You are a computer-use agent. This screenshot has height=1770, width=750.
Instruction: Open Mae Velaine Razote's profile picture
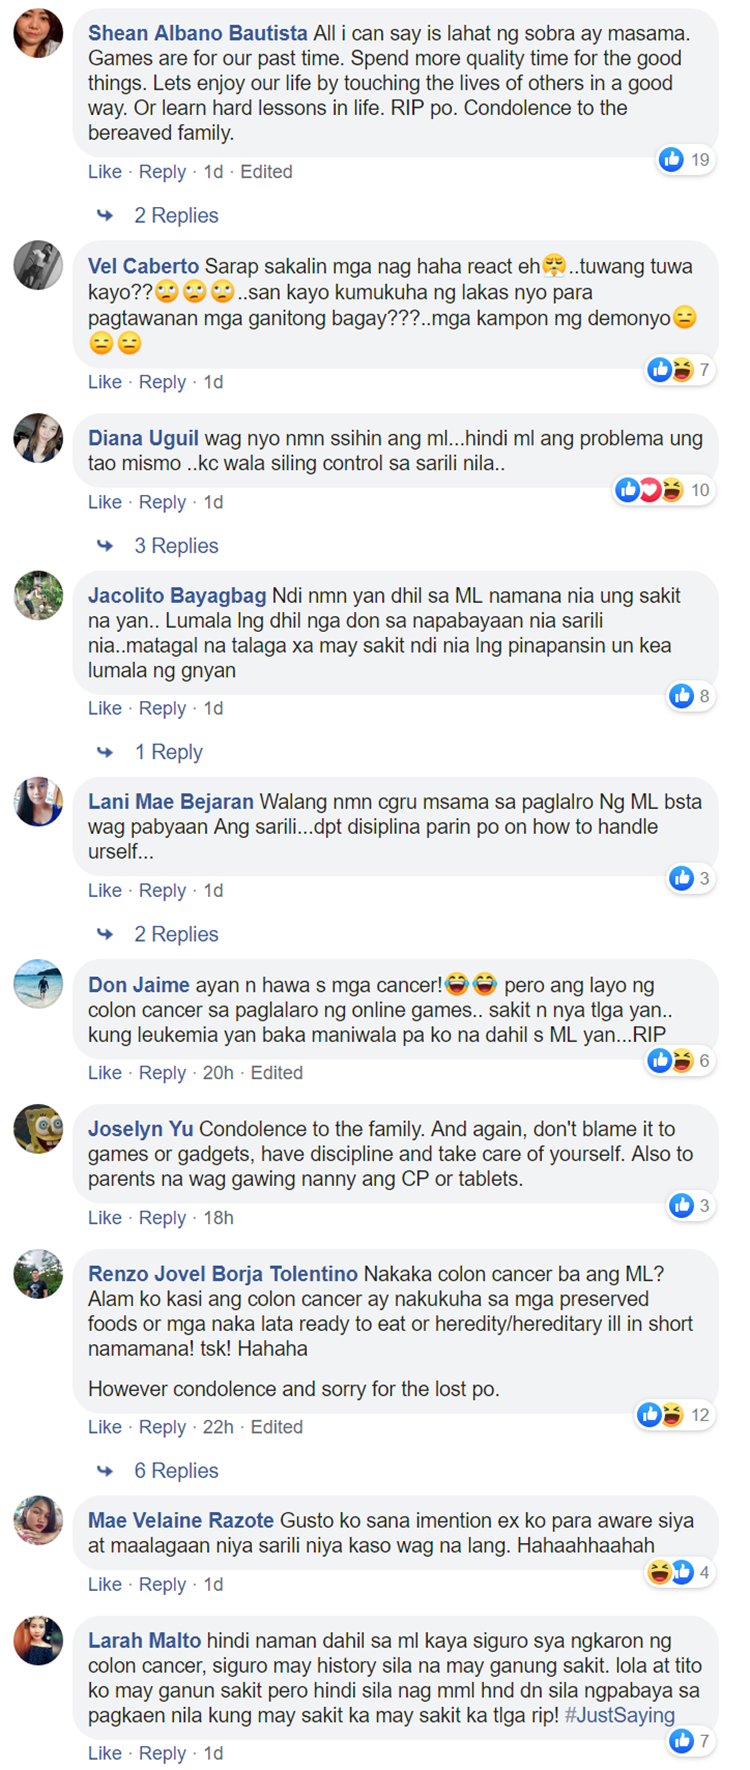(x=39, y=1521)
